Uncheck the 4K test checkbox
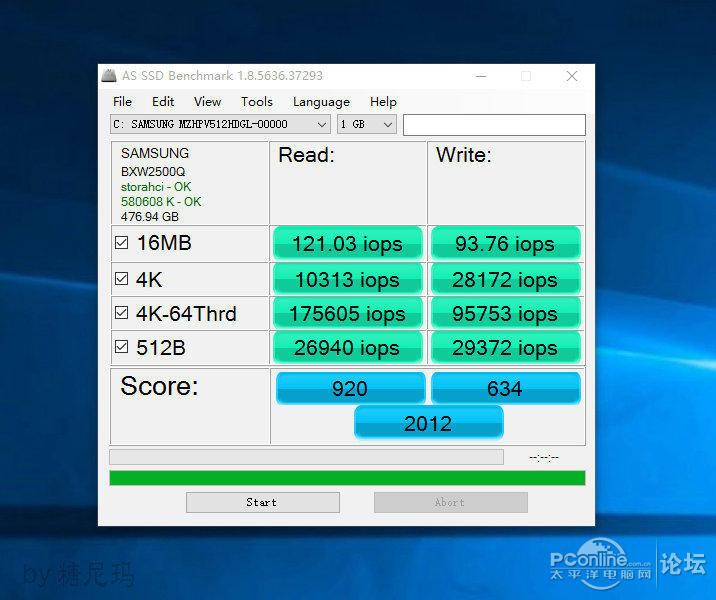 pos(121,279)
